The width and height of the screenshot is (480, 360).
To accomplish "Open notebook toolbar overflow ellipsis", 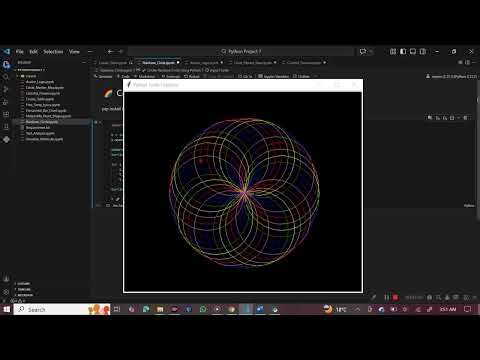I will (x=315, y=76).
